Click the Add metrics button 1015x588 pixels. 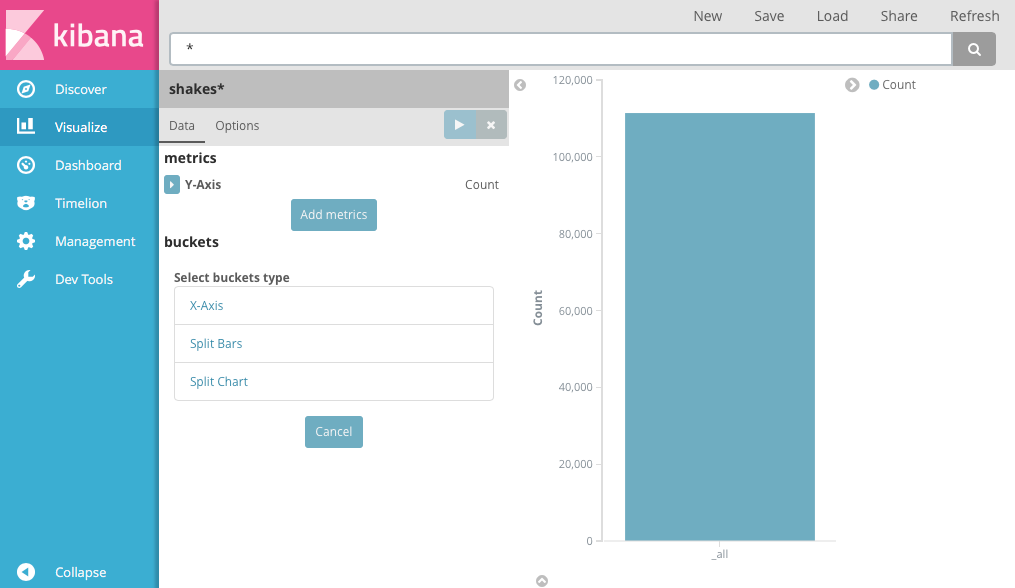pyautogui.click(x=333, y=214)
